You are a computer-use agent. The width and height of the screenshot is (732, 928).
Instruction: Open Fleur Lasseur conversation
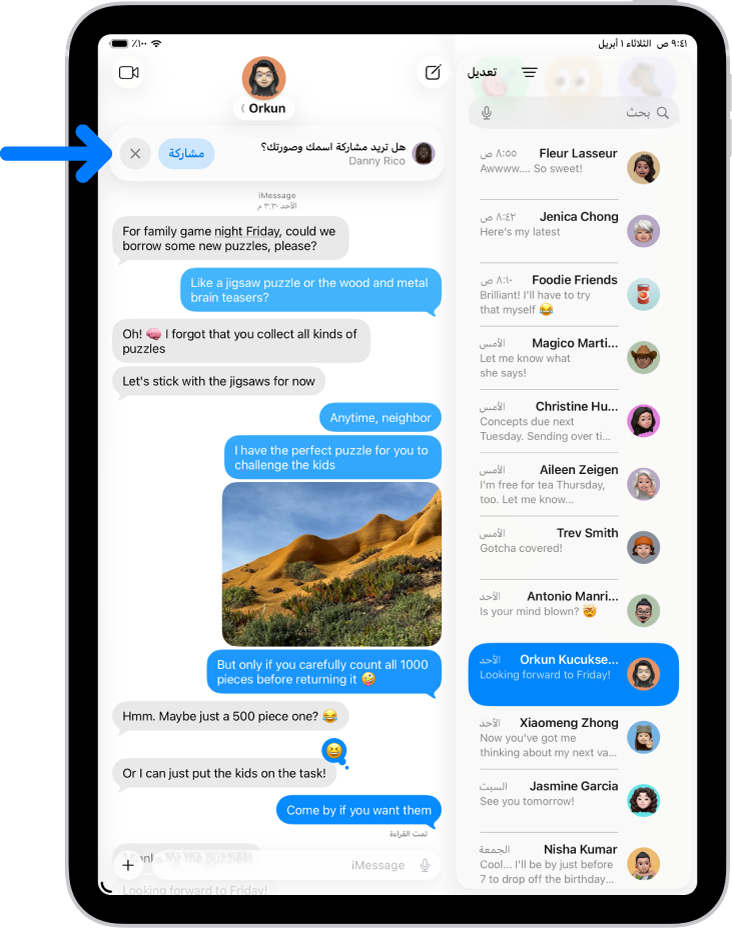coord(573,167)
